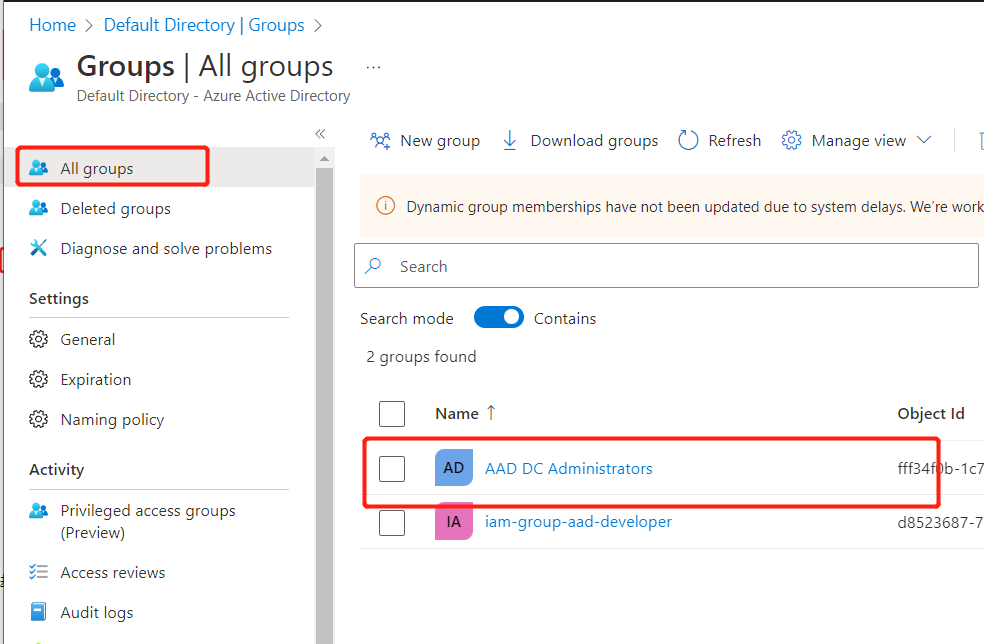This screenshot has height=644, width=984.
Task: Click the info icon in notification banner
Action: (385, 205)
